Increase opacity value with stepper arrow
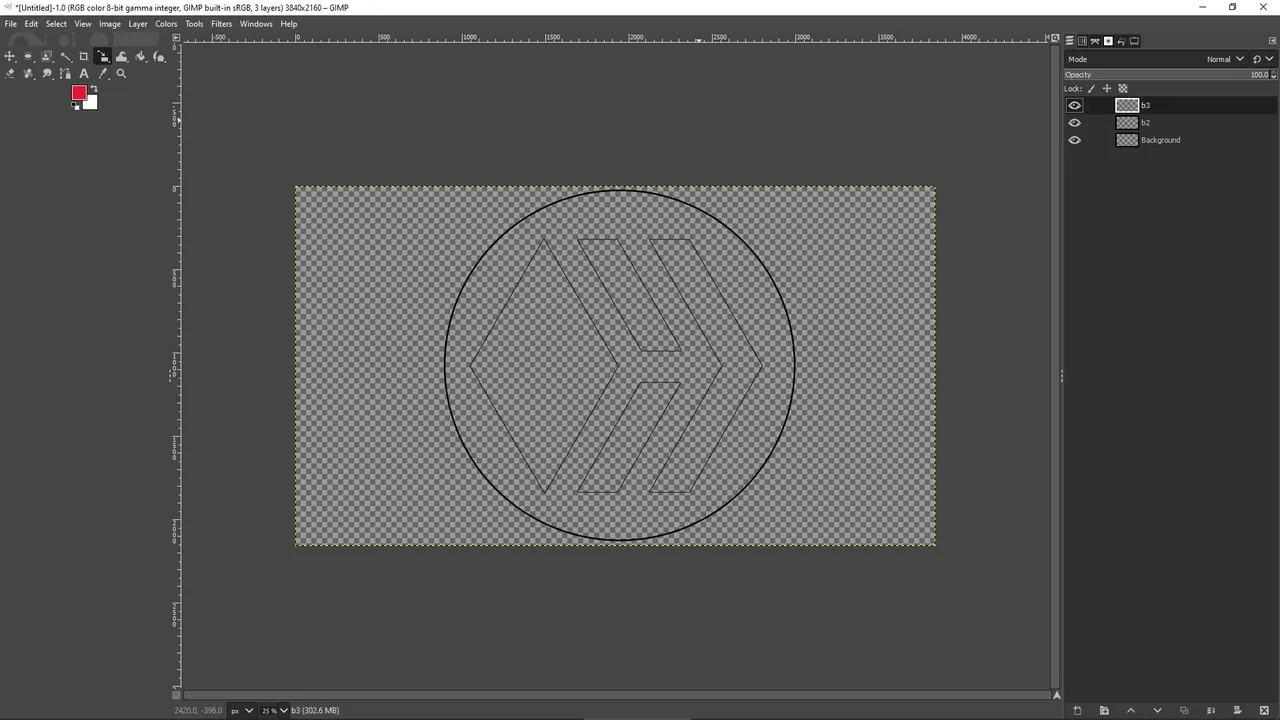The image size is (1280, 720). [x=1273, y=72]
